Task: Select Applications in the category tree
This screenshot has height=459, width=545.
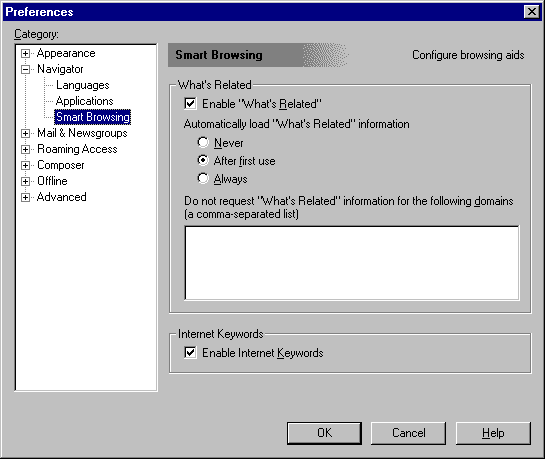Action: (84, 101)
